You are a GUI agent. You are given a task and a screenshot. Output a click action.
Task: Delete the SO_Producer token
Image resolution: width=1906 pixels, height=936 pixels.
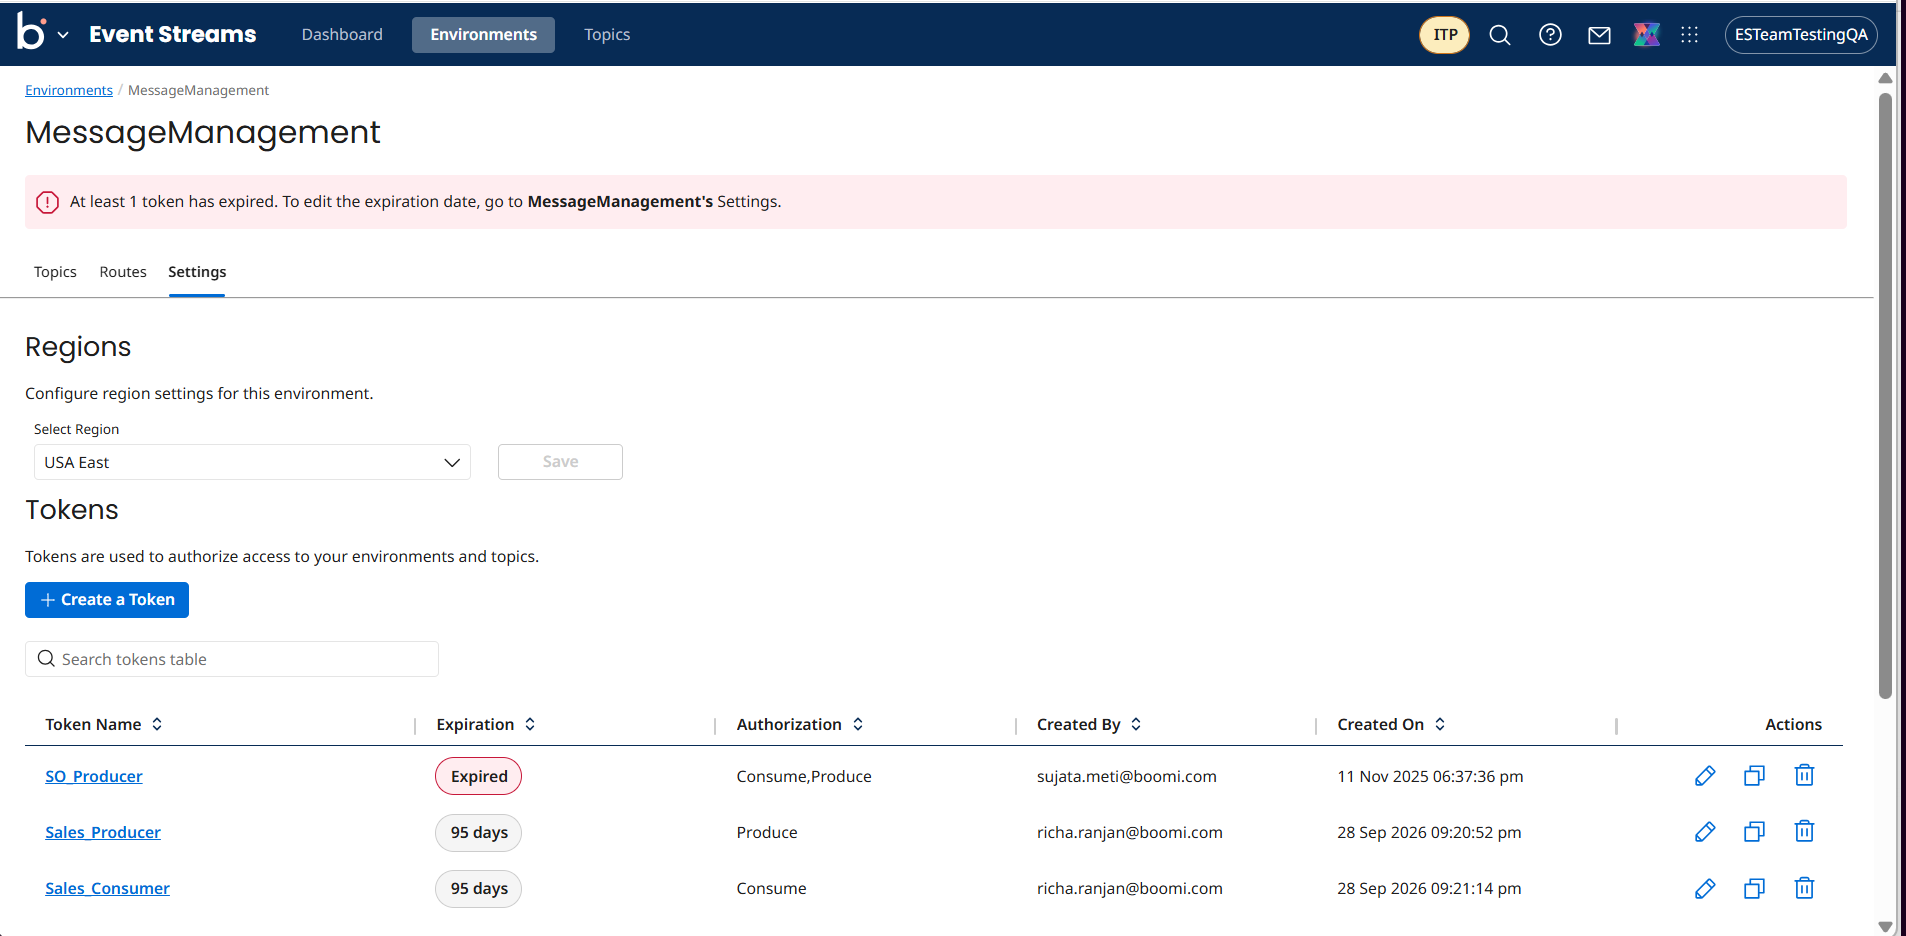[1804, 776]
